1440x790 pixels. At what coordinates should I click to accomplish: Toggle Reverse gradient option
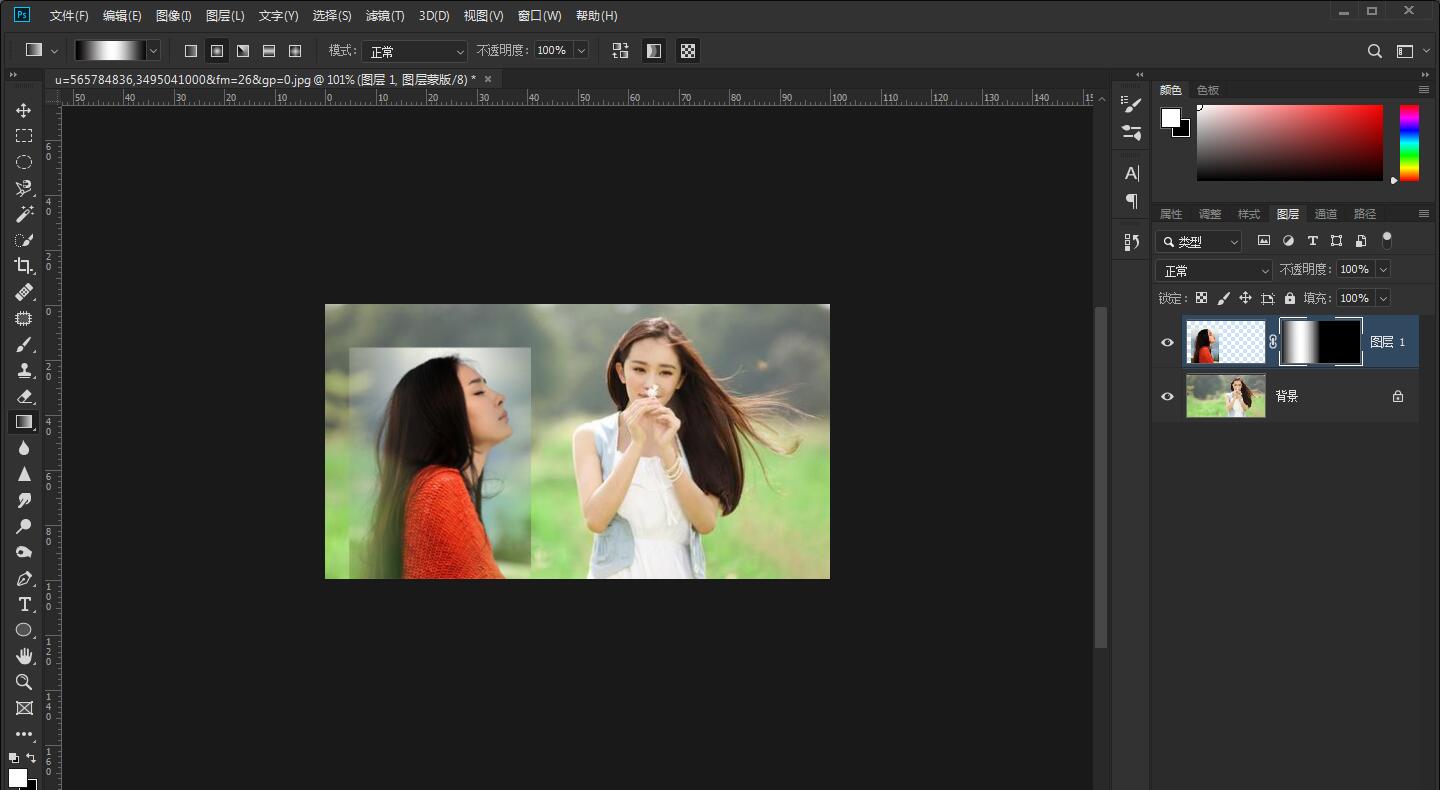[621, 51]
